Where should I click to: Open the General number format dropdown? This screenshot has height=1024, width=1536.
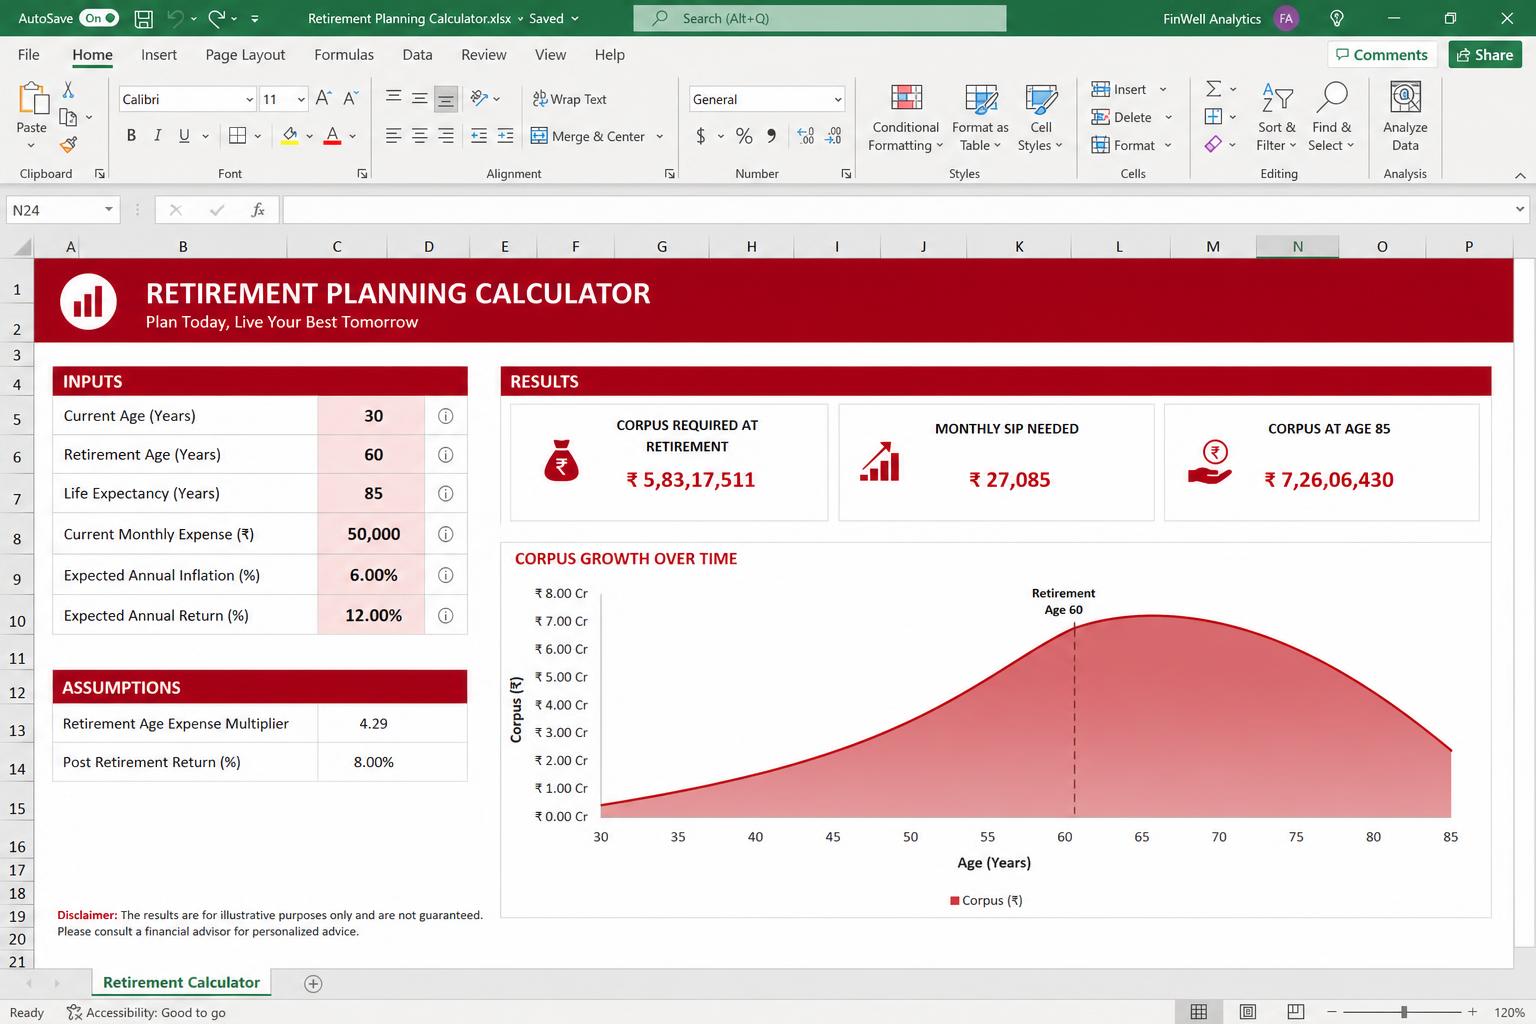pos(837,99)
